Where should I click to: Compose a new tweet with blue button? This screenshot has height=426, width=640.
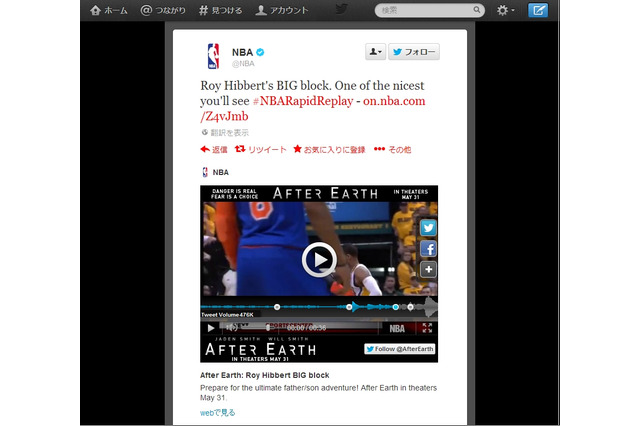coord(538,10)
